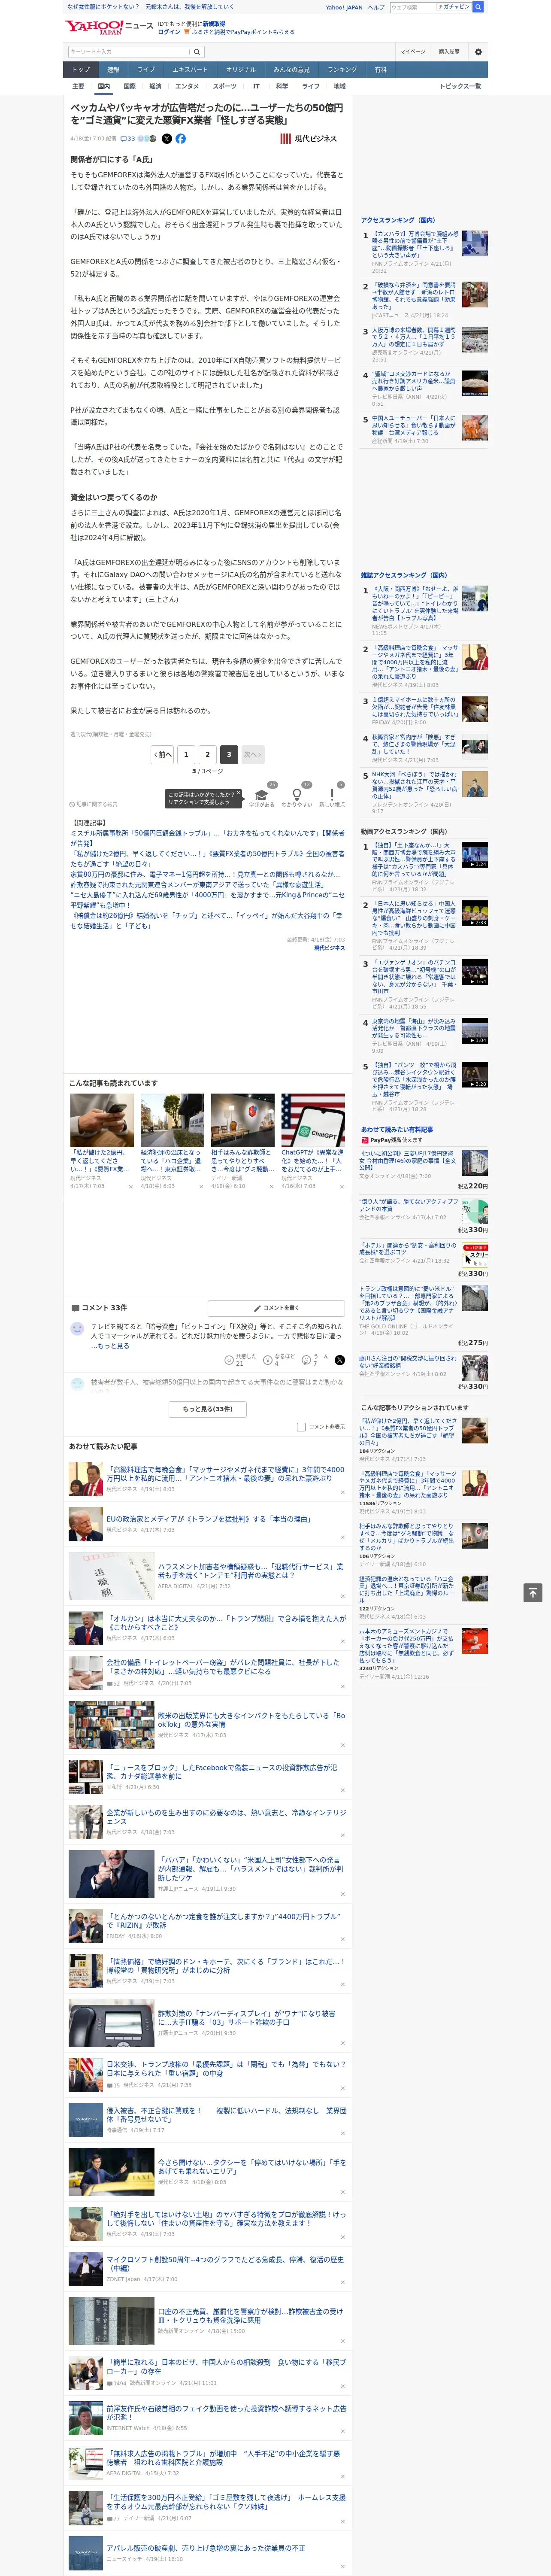Share the first comment on X

pos(340,1360)
